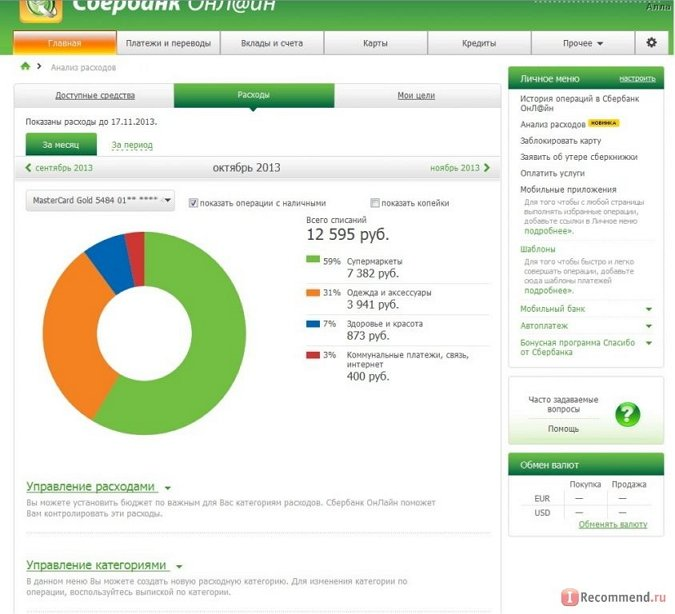Click the red Utilities legend swatch

[313, 355]
